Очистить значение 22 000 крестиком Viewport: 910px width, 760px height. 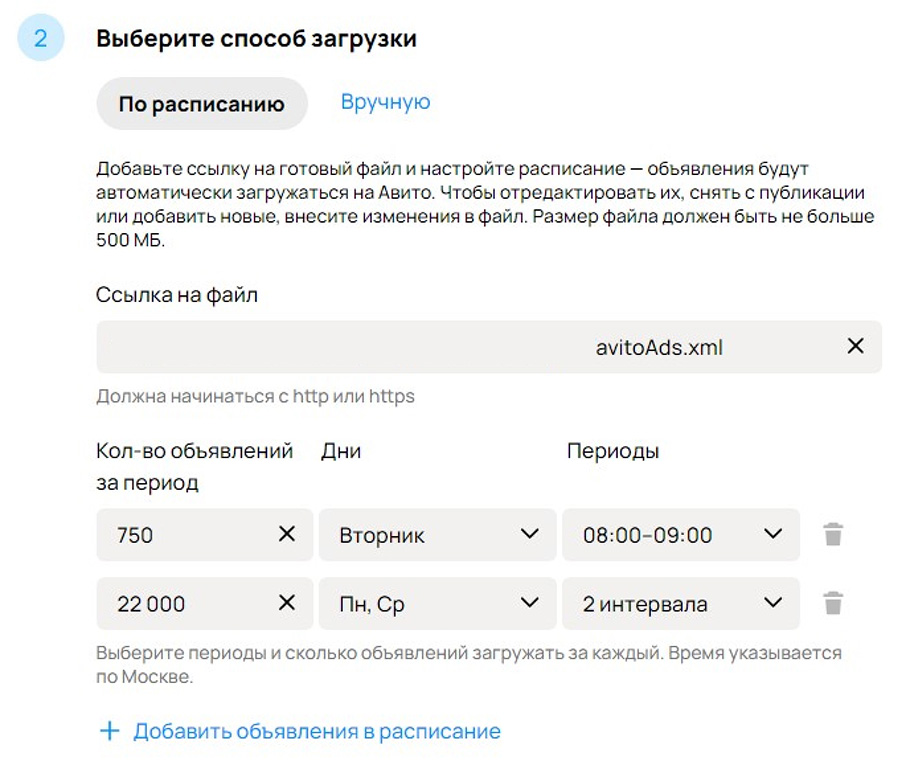[x=289, y=604]
